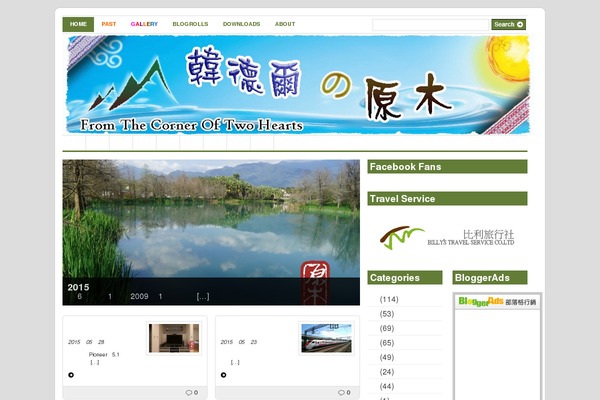Open the DOWNLOADS page
The image size is (600, 400).
coord(241,24)
